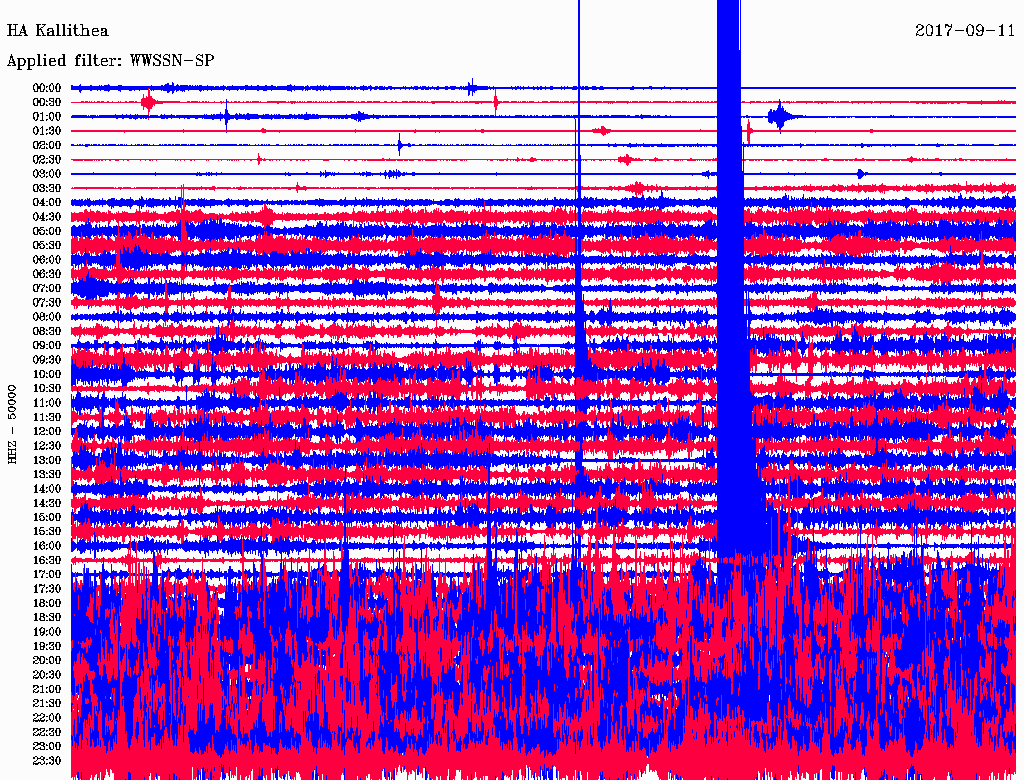Click the 17:00 time label

coord(47,574)
